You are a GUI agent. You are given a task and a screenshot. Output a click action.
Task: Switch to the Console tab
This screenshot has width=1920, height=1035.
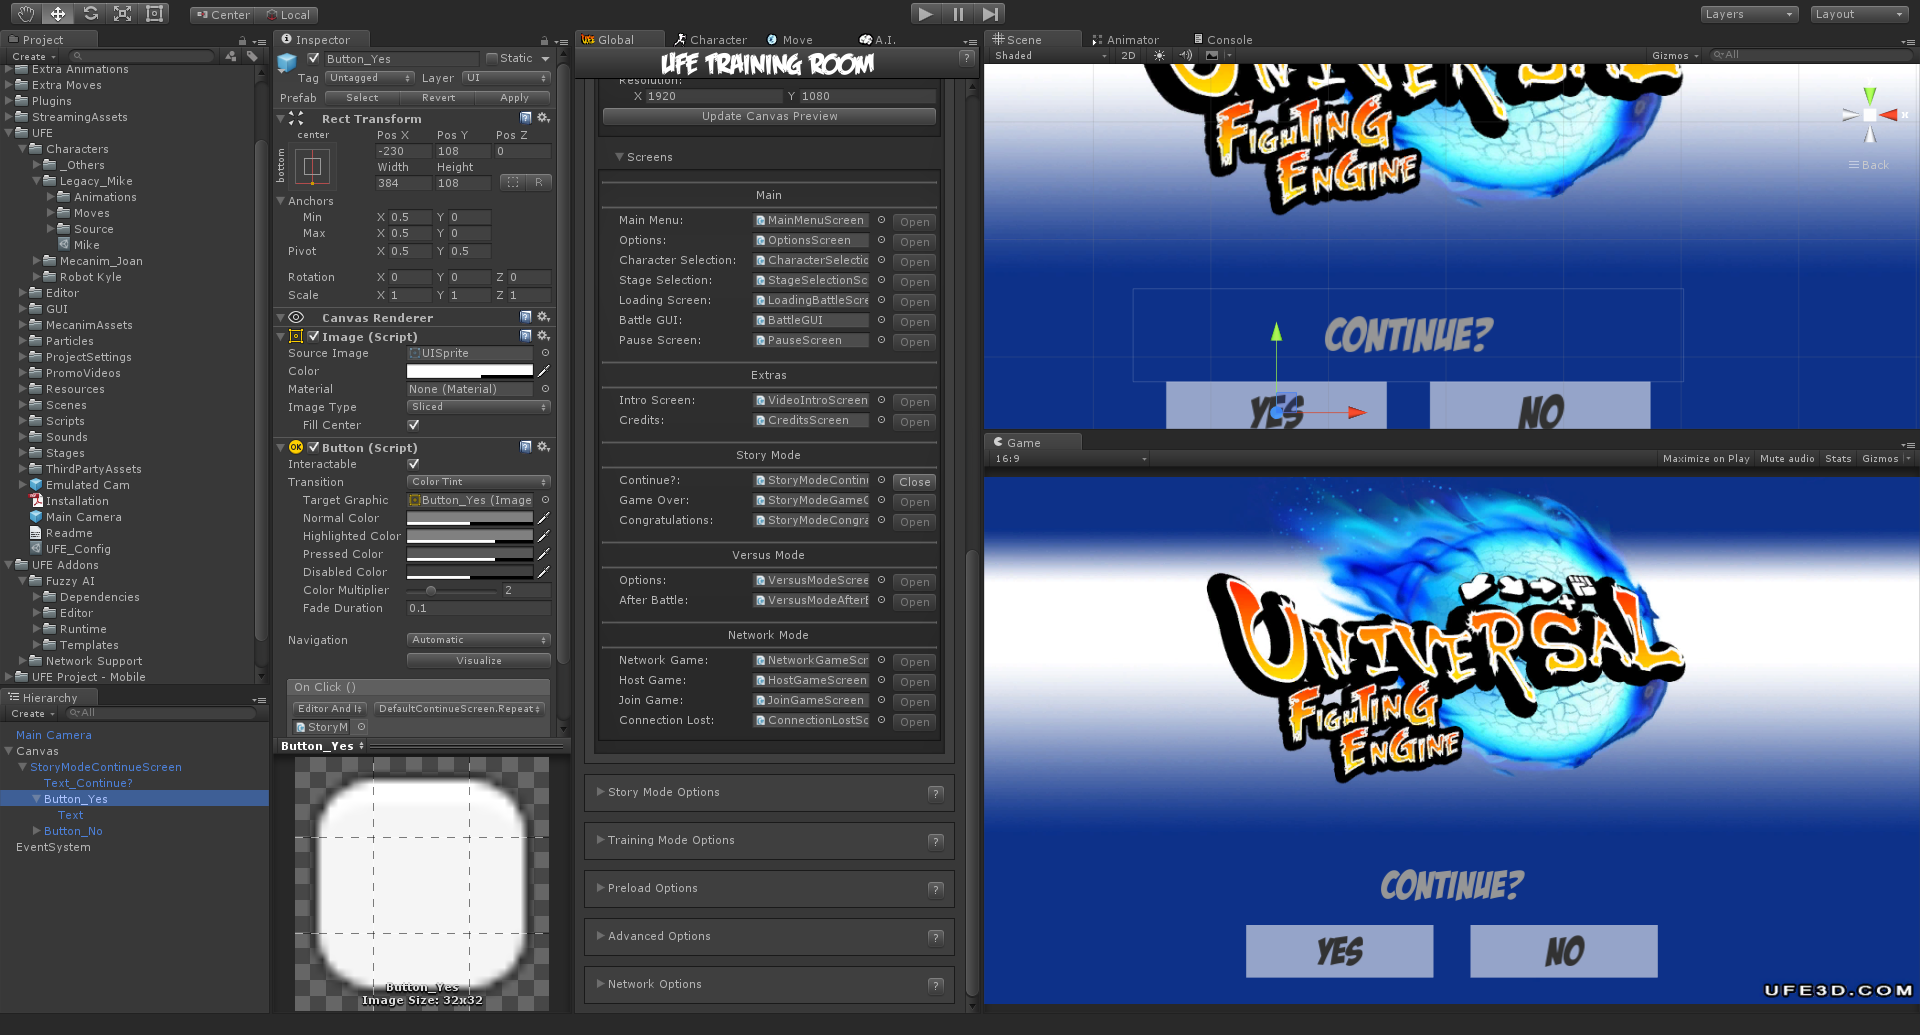[x=1223, y=40]
